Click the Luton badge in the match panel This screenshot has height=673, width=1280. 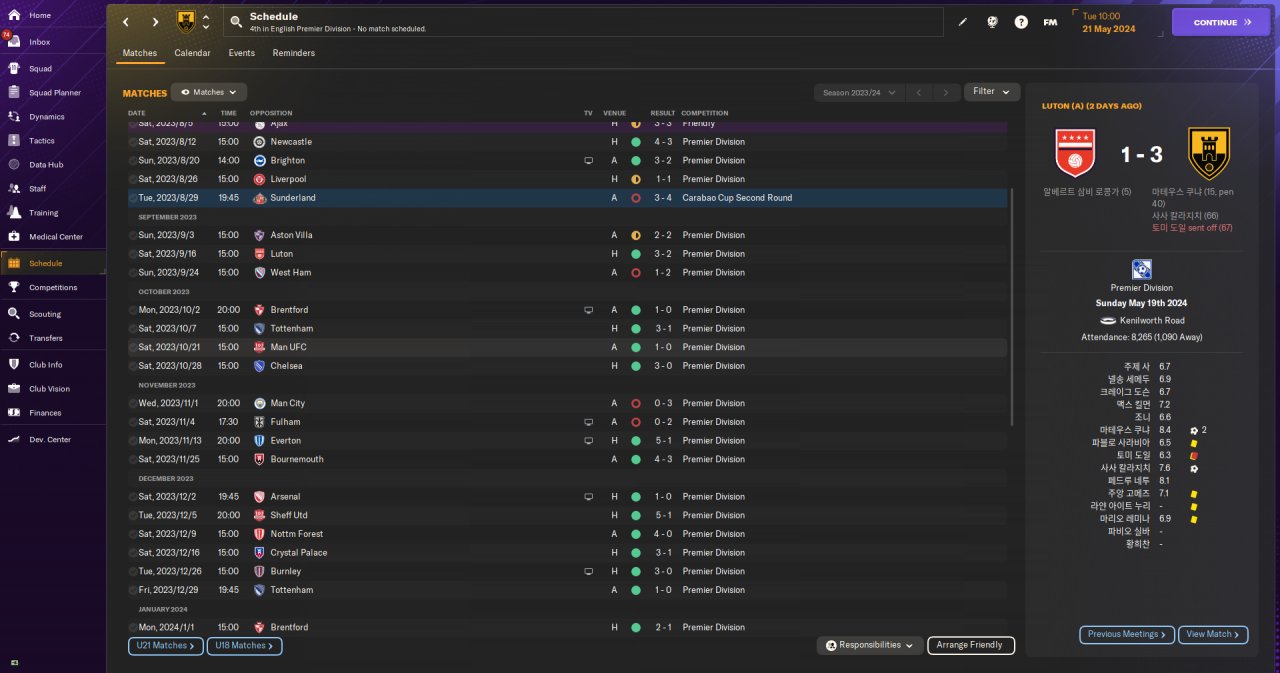pos(1076,153)
